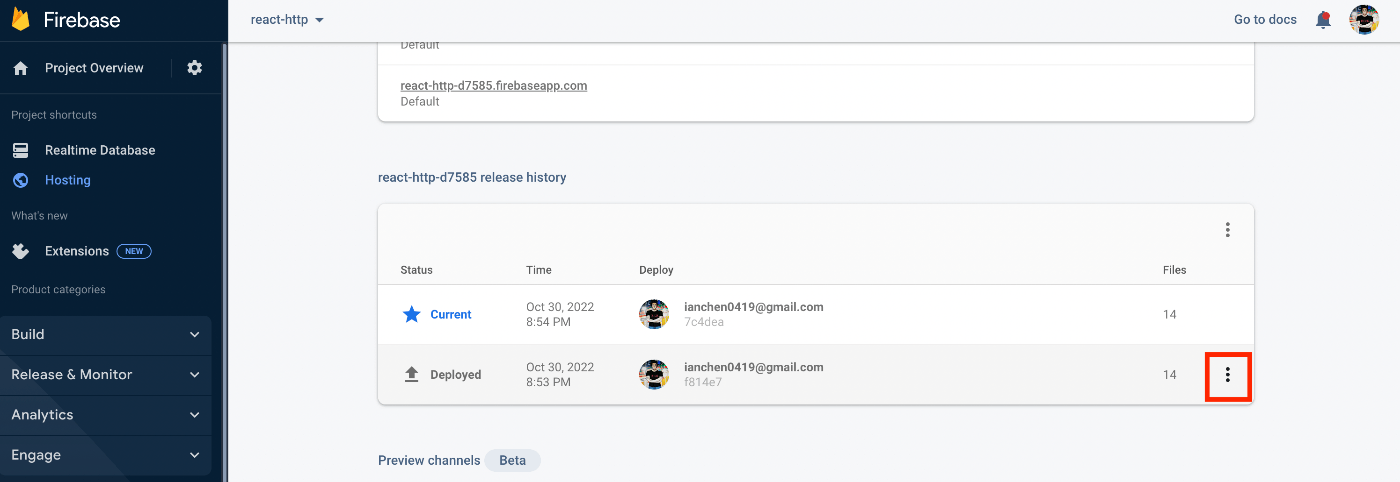The height and width of the screenshot is (482, 1400).
Task: Click the Preview channels heading
Action: click(428, 461)
